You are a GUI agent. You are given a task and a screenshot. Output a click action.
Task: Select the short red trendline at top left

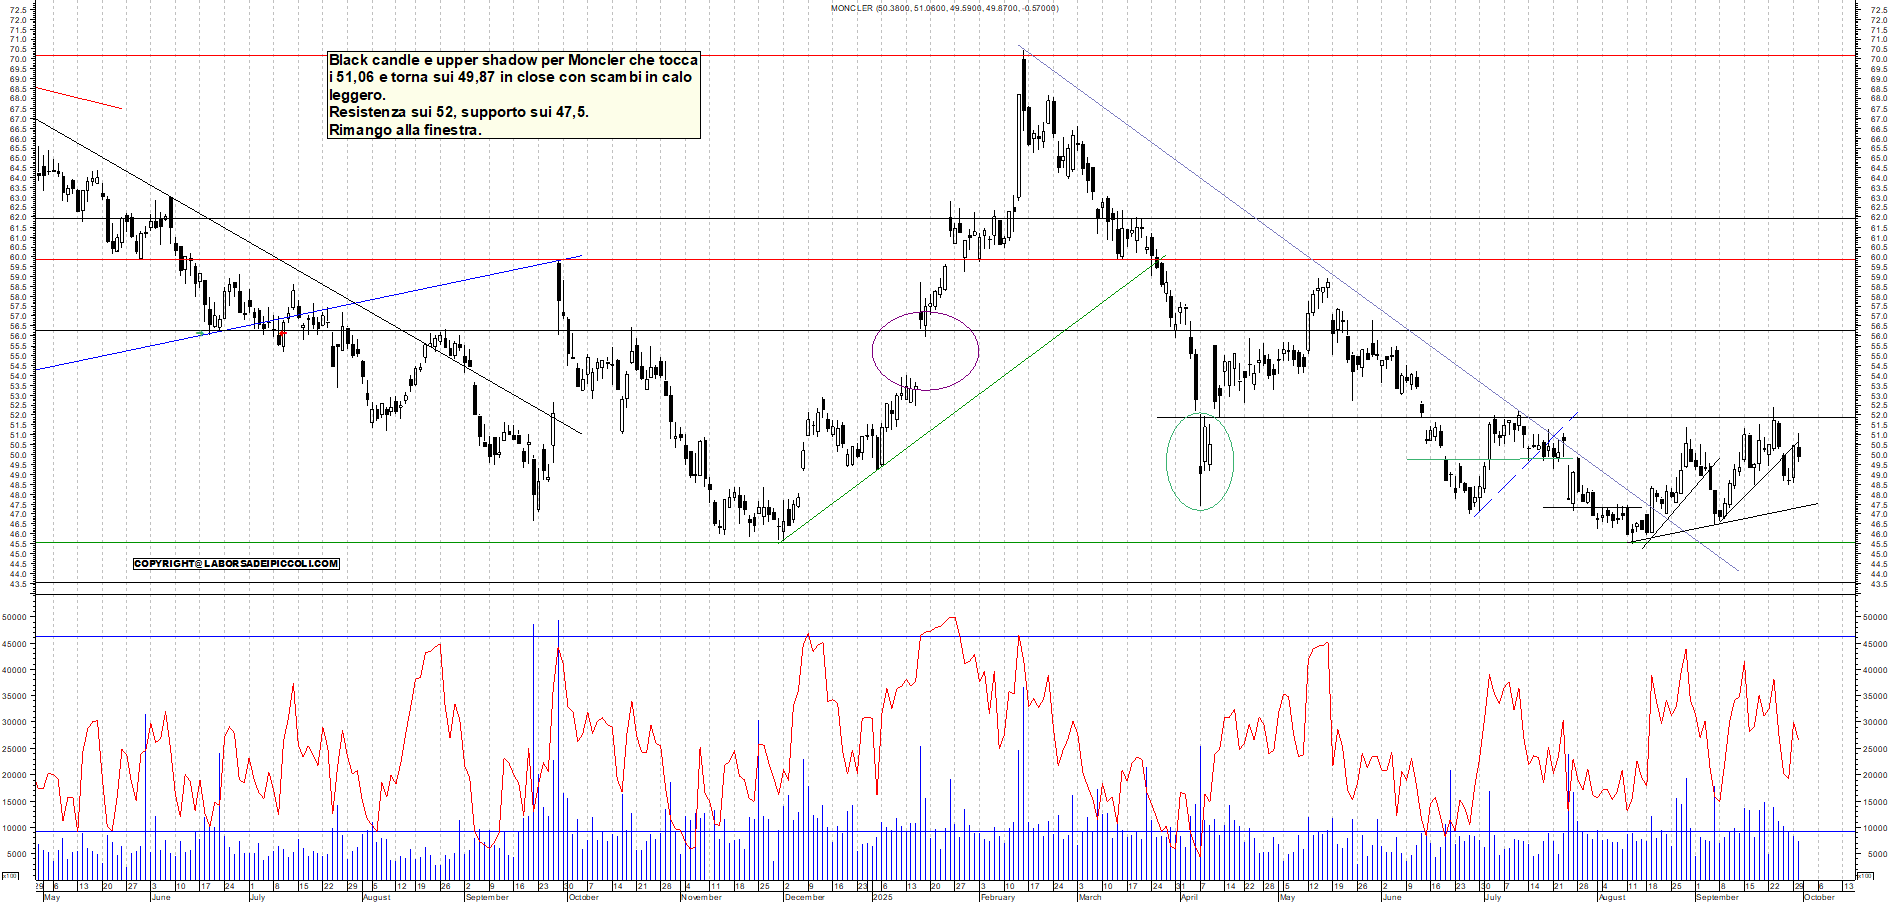click(x=78, y=98)
